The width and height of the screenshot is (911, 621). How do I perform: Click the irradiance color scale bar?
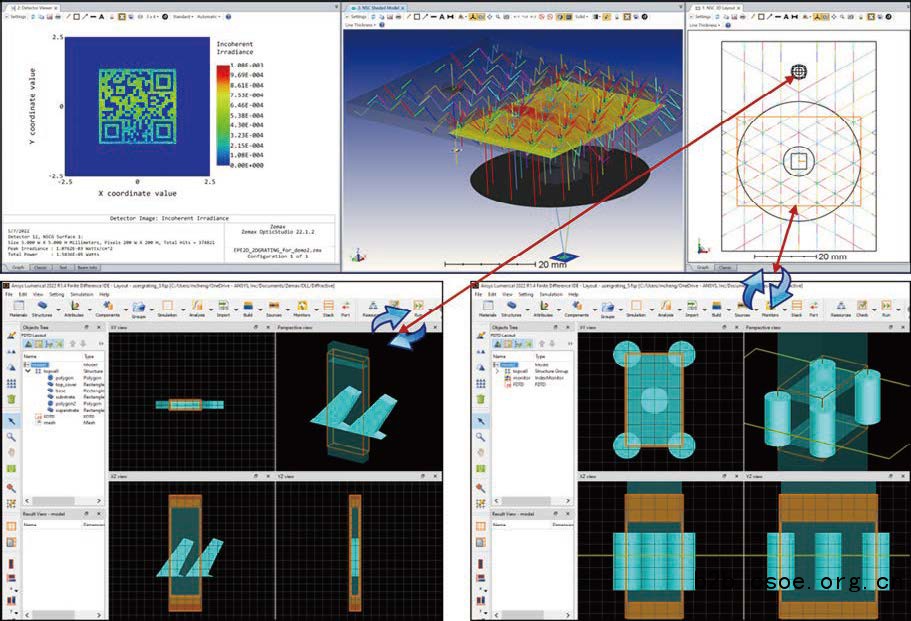pos(223,111)
